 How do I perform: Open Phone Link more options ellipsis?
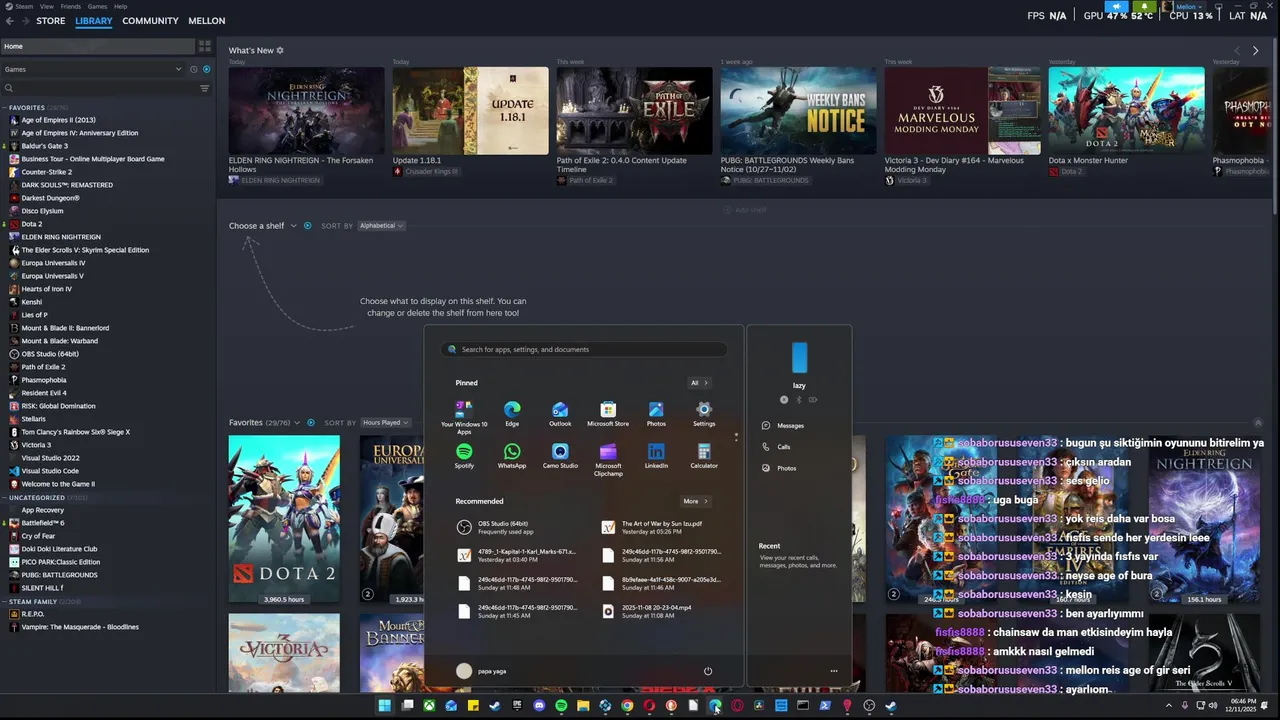[x=834, y=671]
